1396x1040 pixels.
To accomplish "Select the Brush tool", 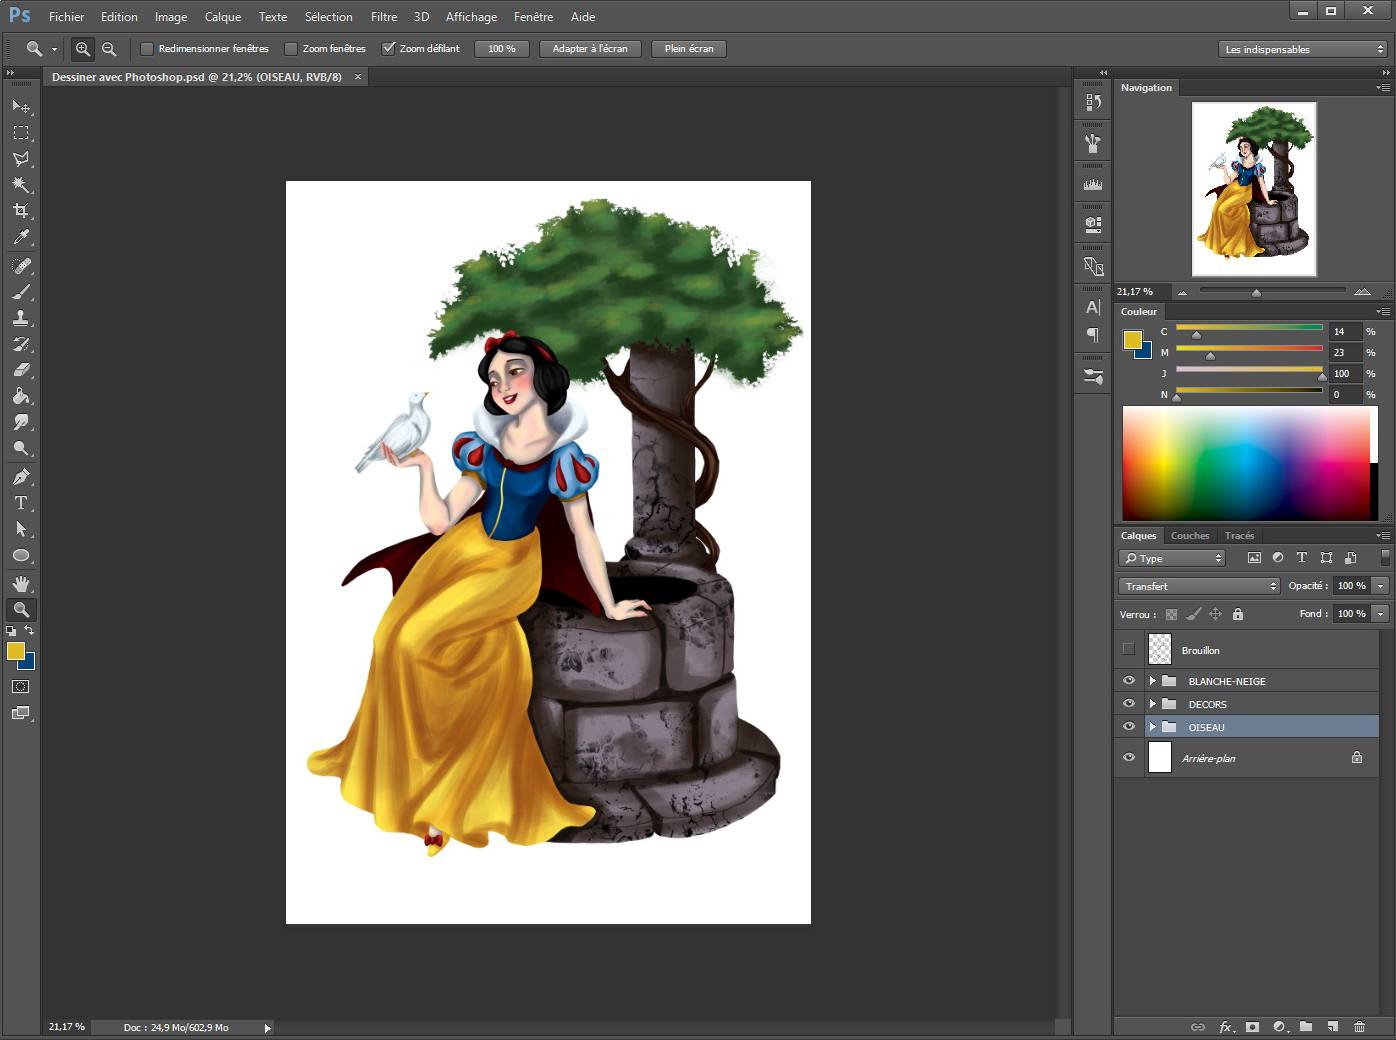I will pos(21,292).
